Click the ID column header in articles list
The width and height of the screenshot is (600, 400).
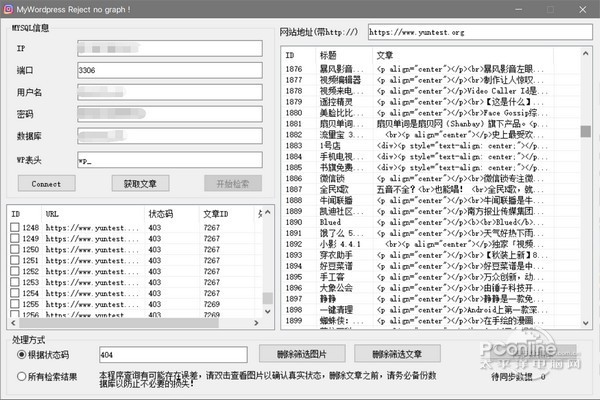[299, 56]
